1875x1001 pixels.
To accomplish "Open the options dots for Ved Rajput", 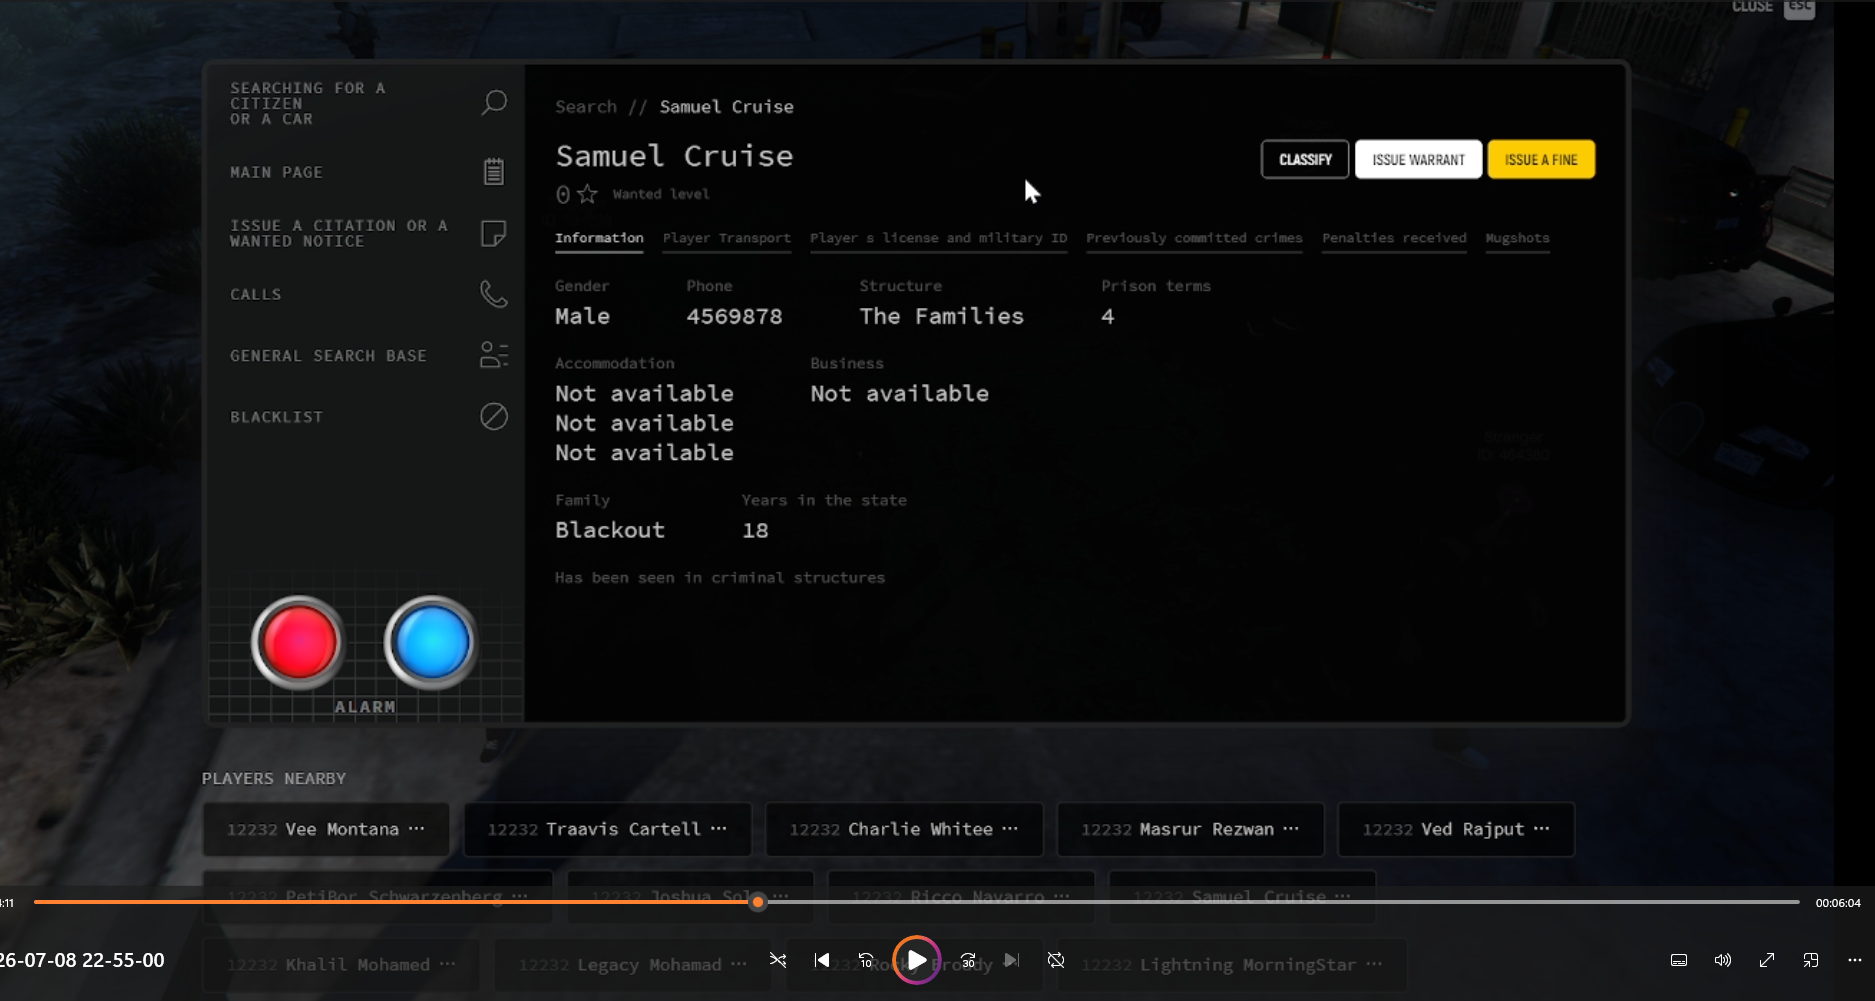I will [1541, 829].
